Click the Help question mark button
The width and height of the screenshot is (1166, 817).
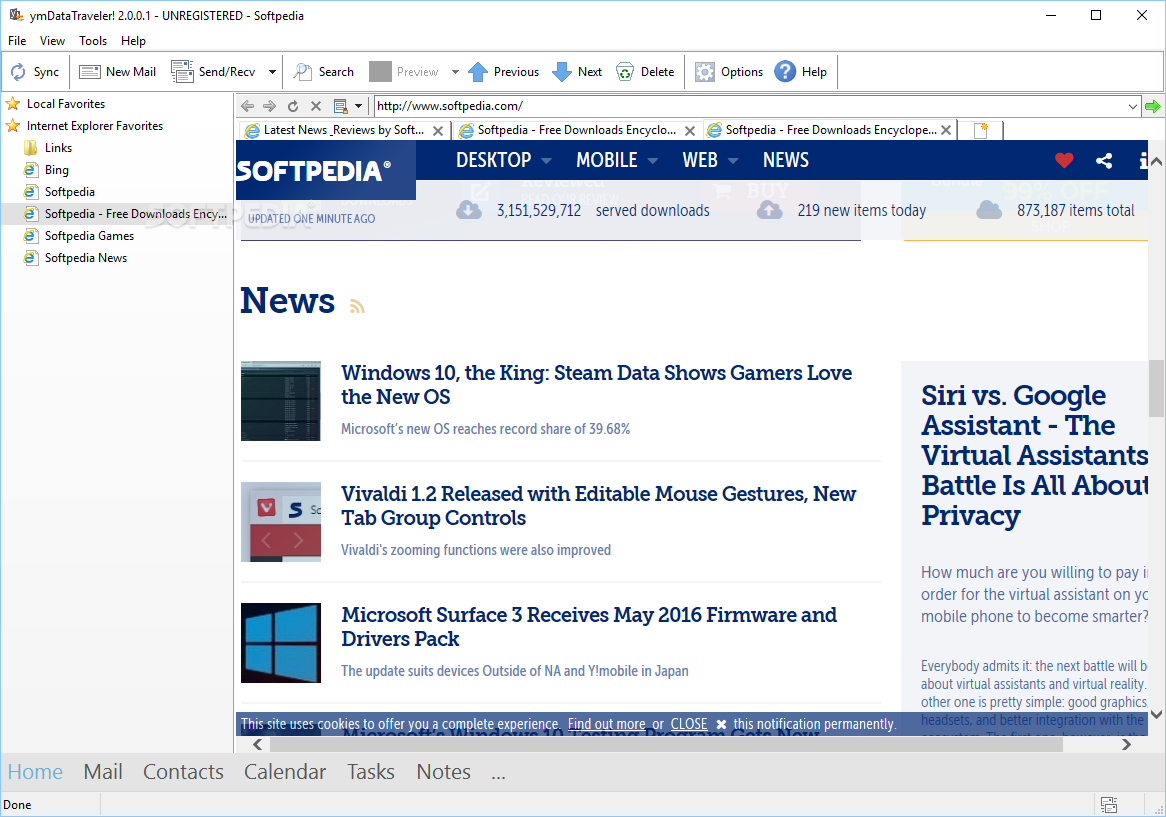(x=801, y=72)
